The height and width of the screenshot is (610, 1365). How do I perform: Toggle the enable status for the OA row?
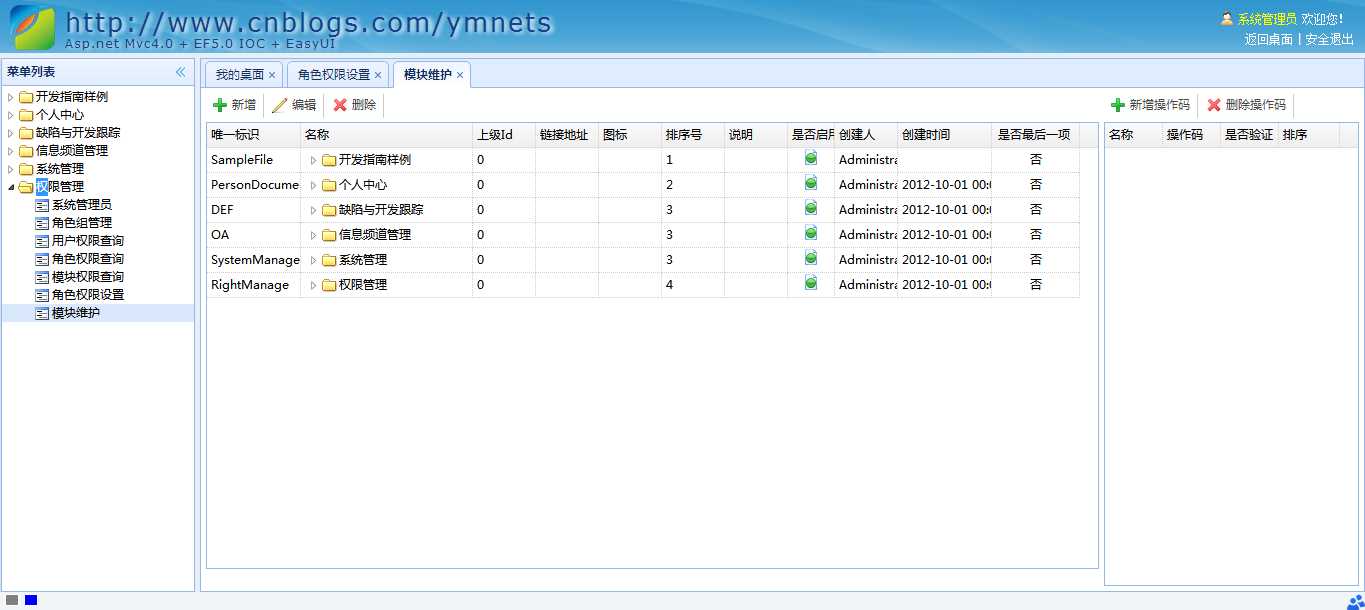pyautogui.click(x=811, y=234)
